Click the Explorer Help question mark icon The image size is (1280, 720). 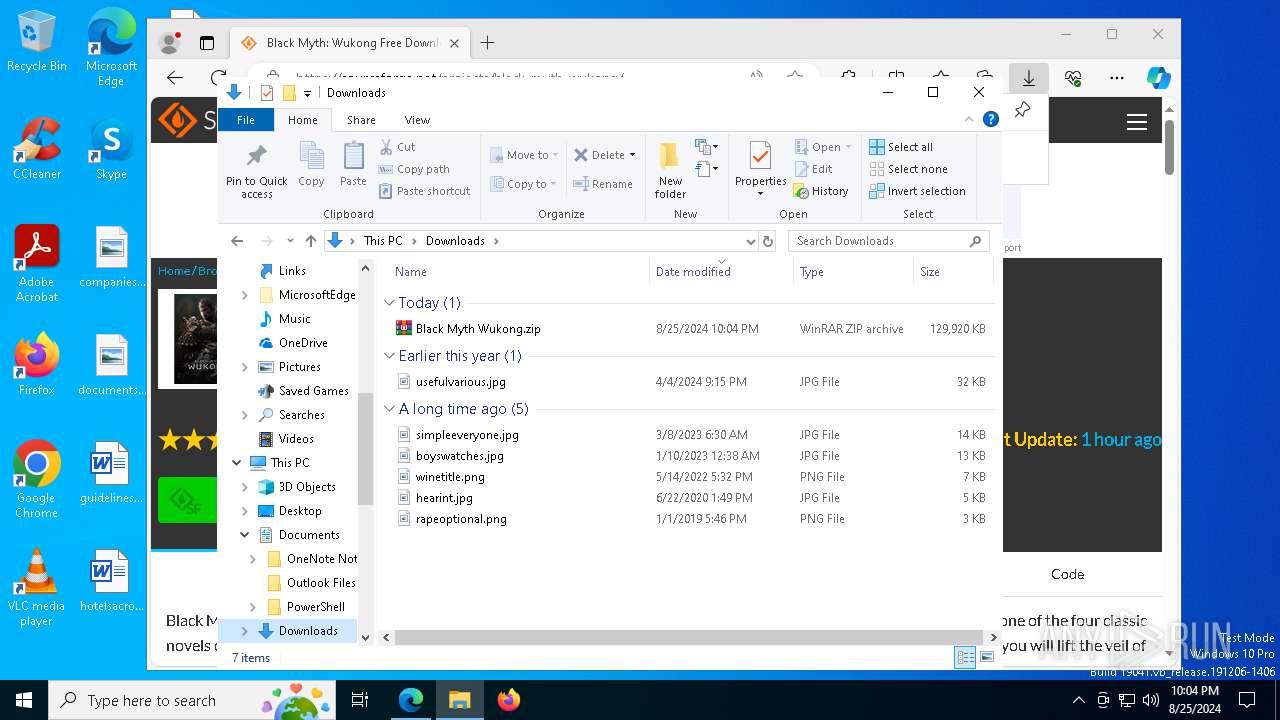(x=991, y=119)
